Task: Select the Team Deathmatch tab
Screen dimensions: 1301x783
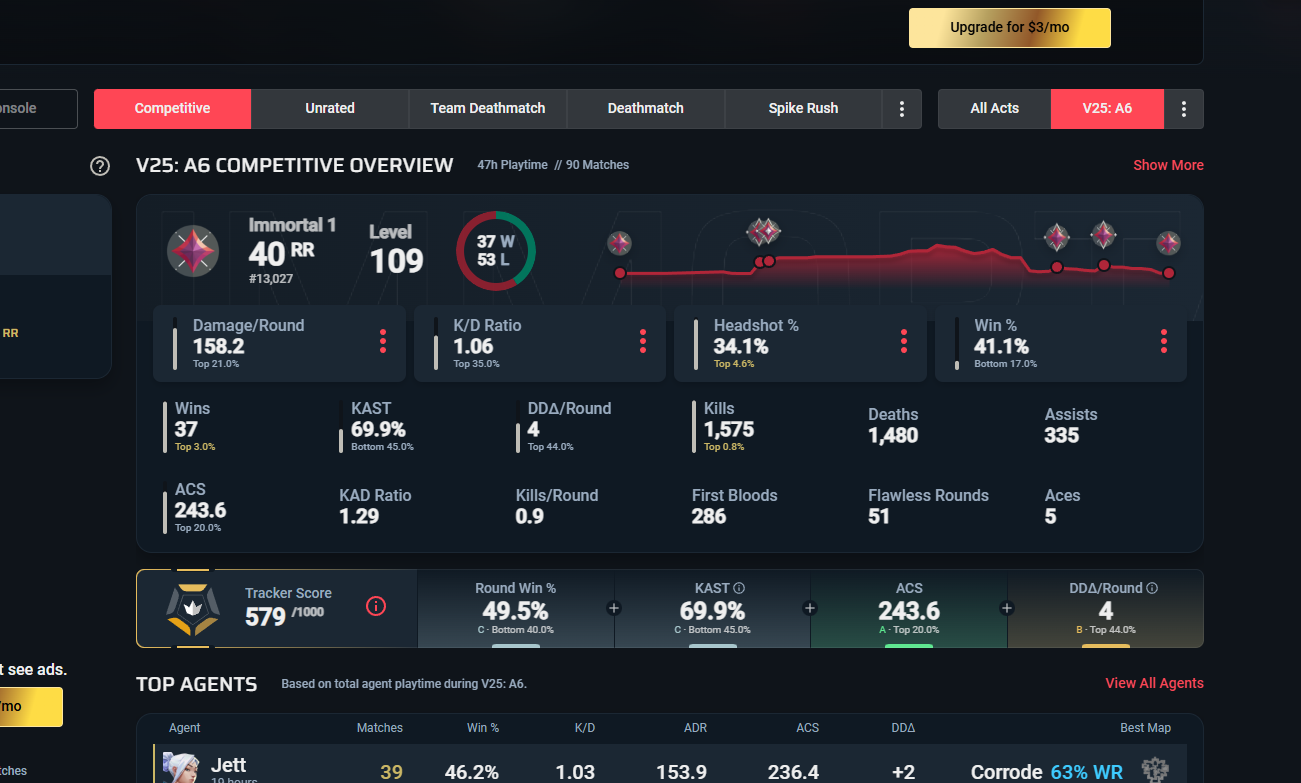Action: click(x=488, y=109)
